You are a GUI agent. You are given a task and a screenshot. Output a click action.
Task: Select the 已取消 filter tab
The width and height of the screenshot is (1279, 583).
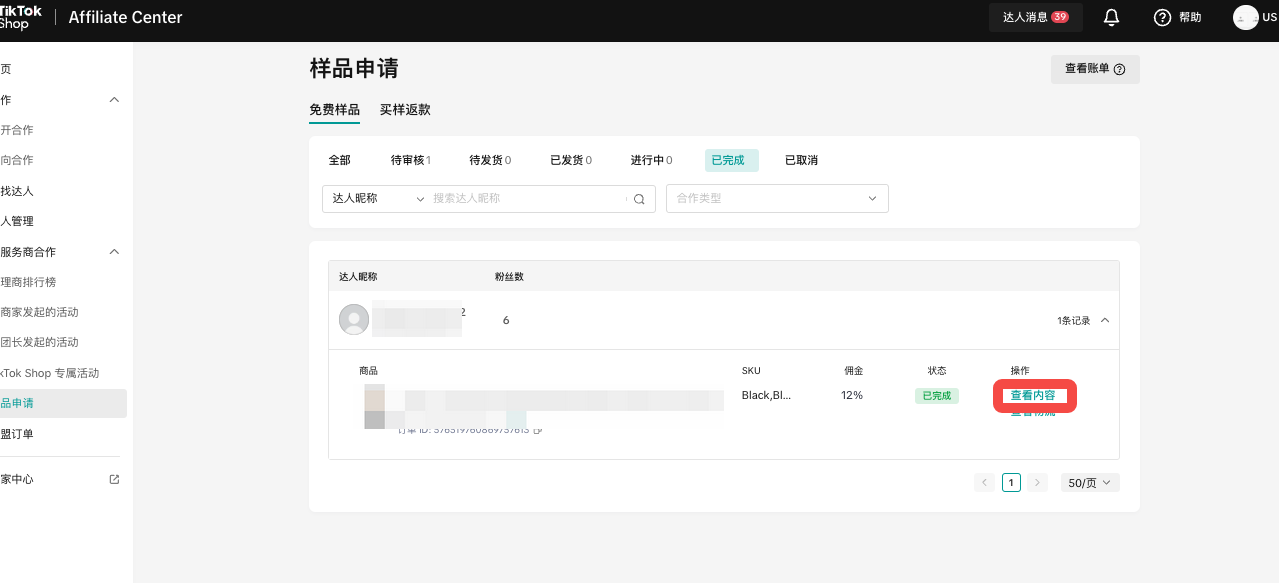tap(801, 160)
